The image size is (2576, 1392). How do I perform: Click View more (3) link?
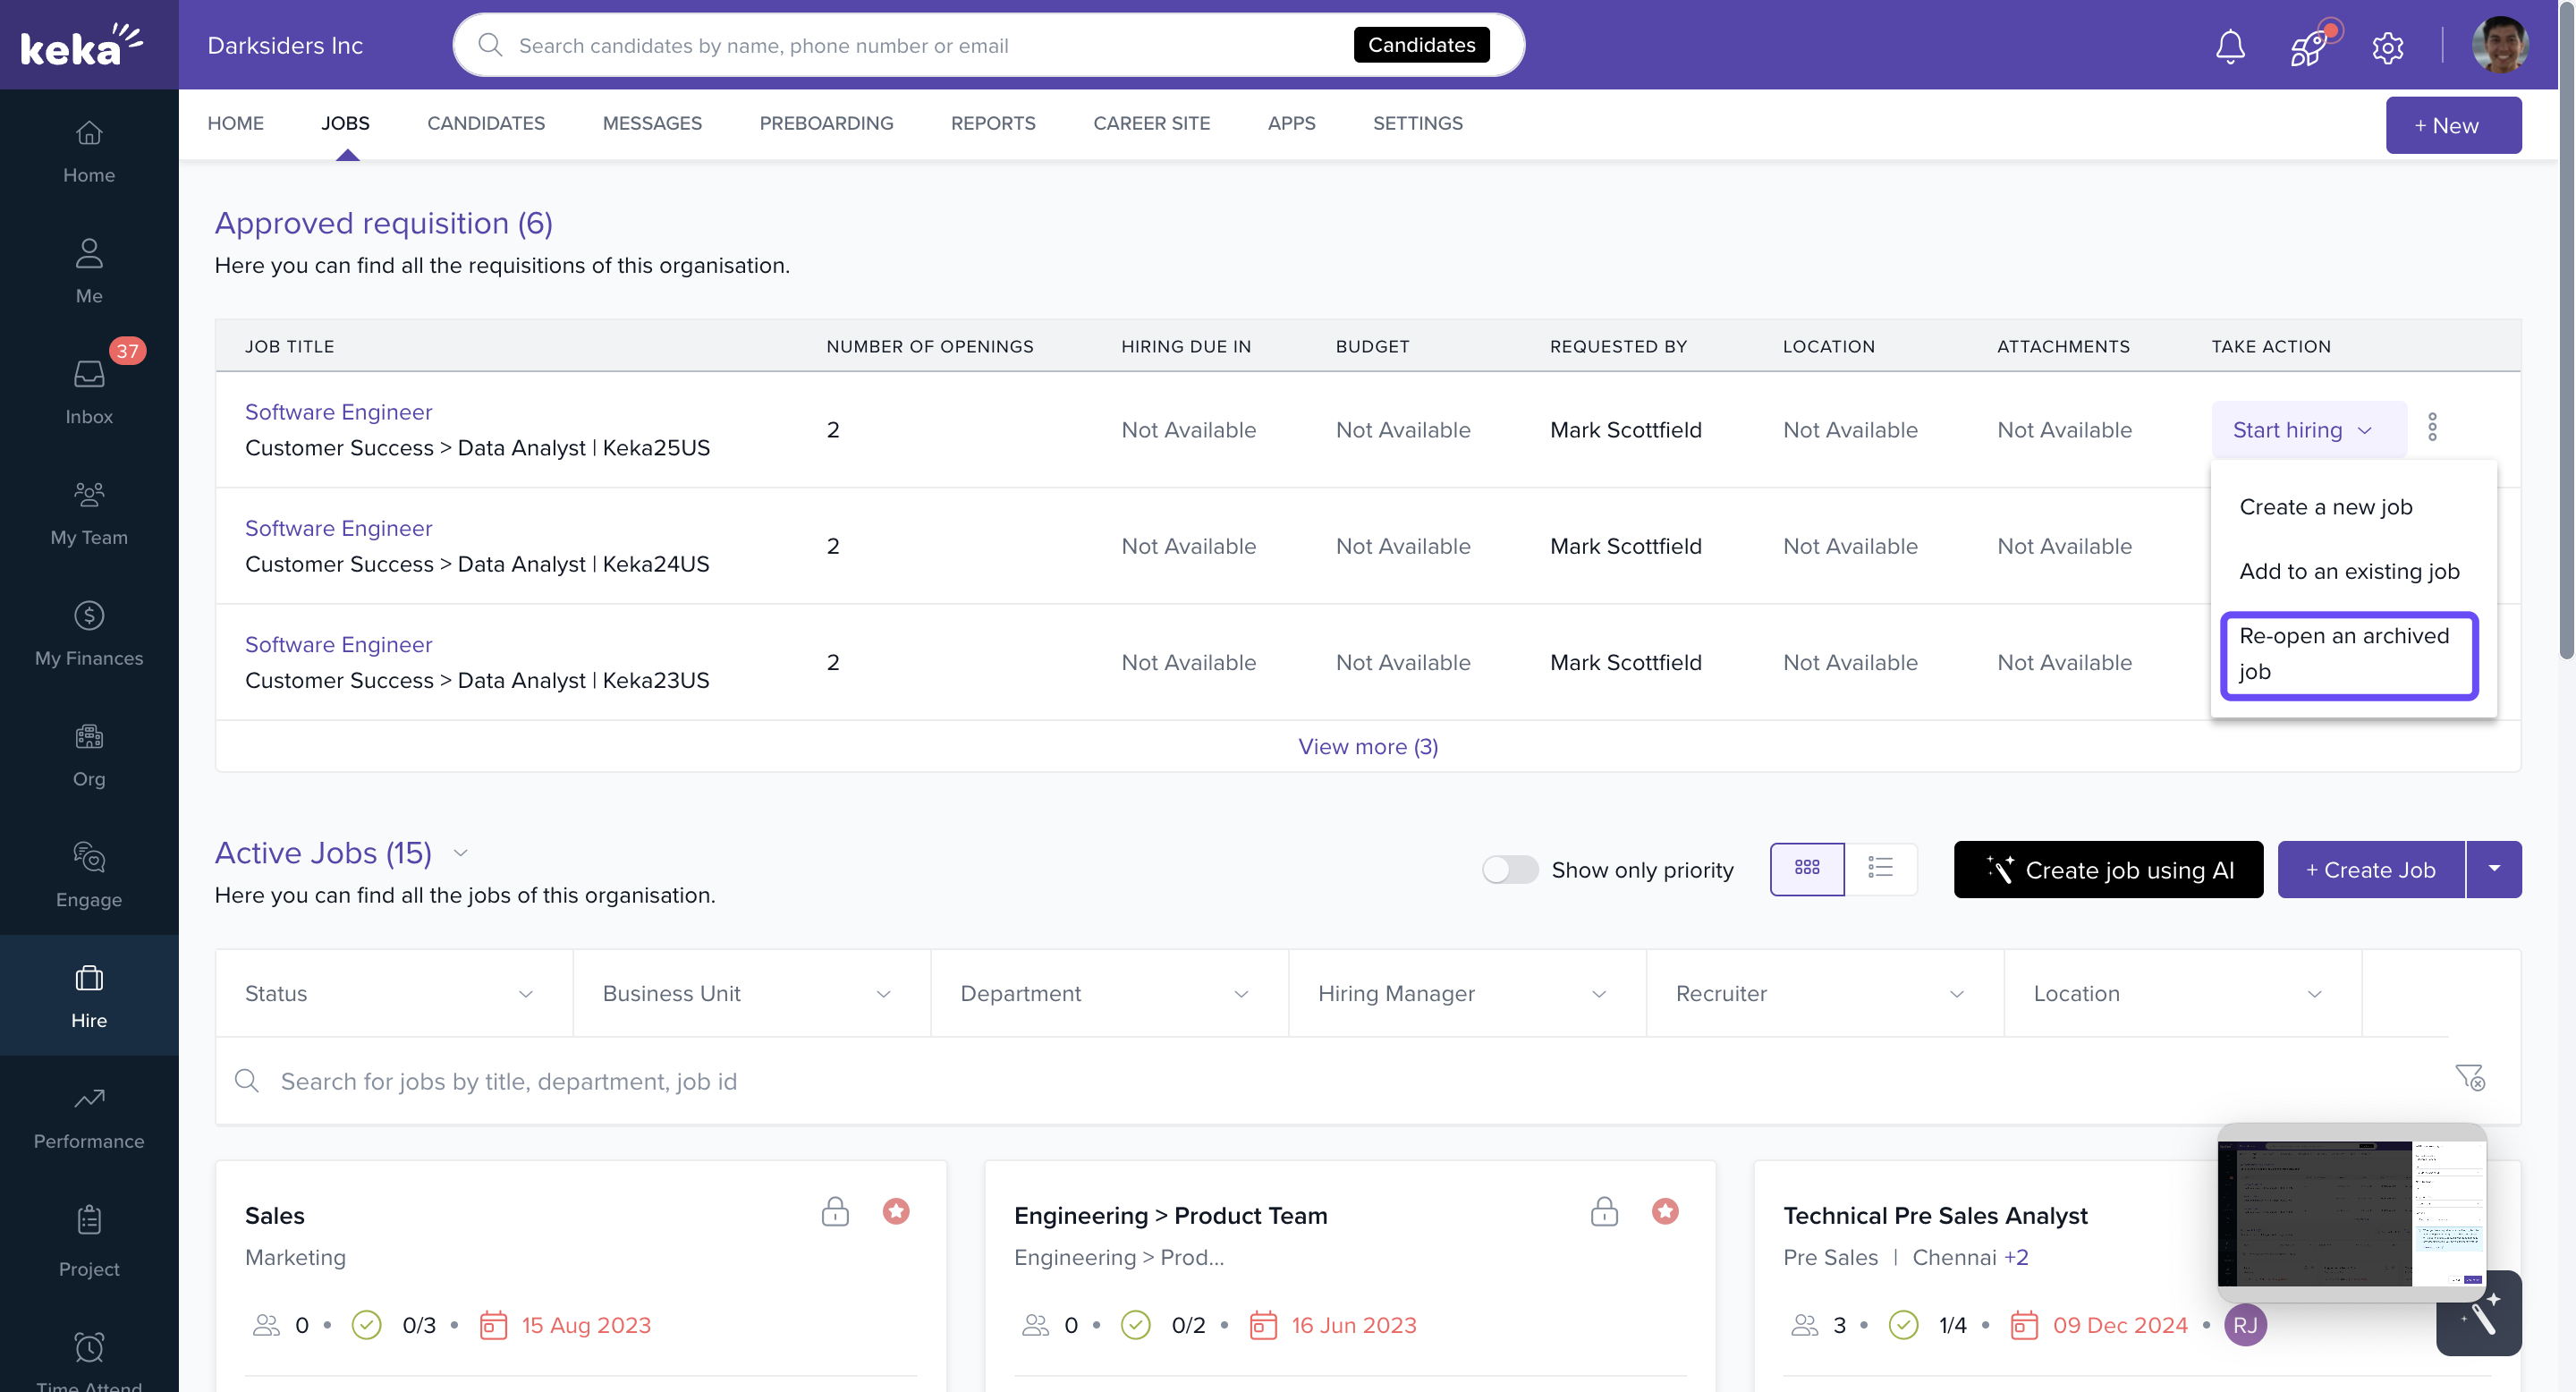pos(1367,746)
